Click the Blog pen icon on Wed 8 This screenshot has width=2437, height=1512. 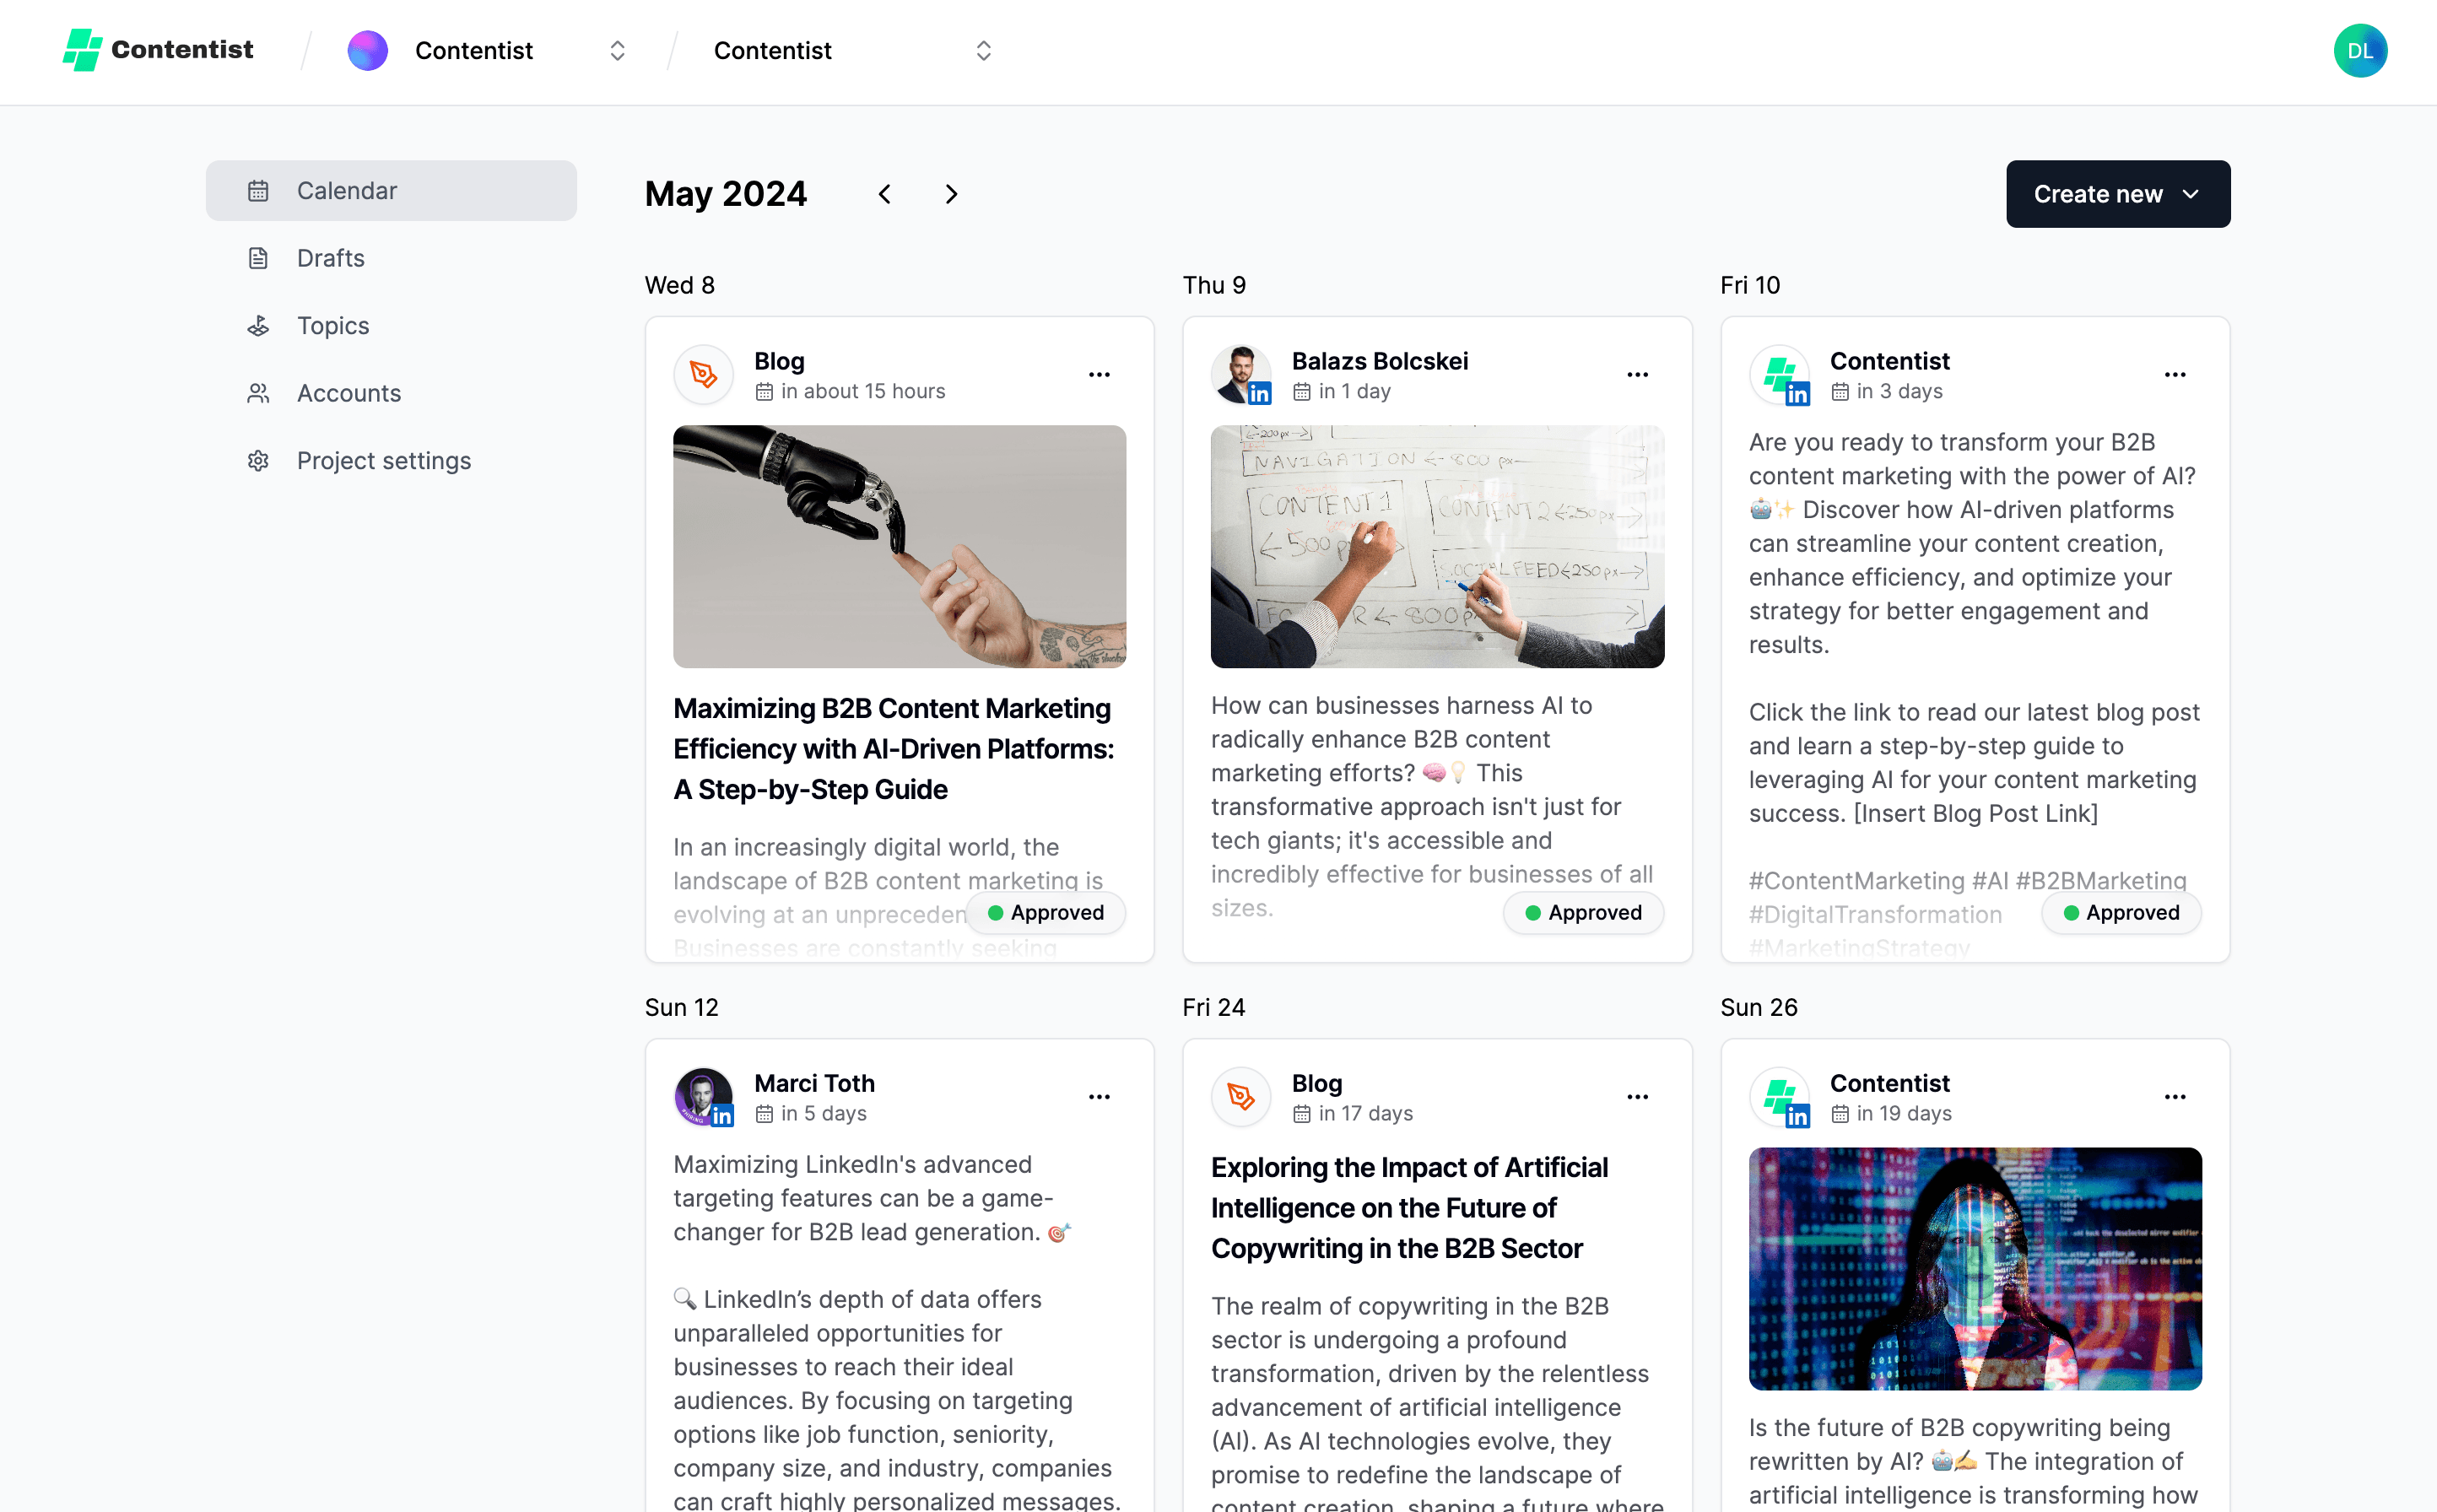click(703, 375)
